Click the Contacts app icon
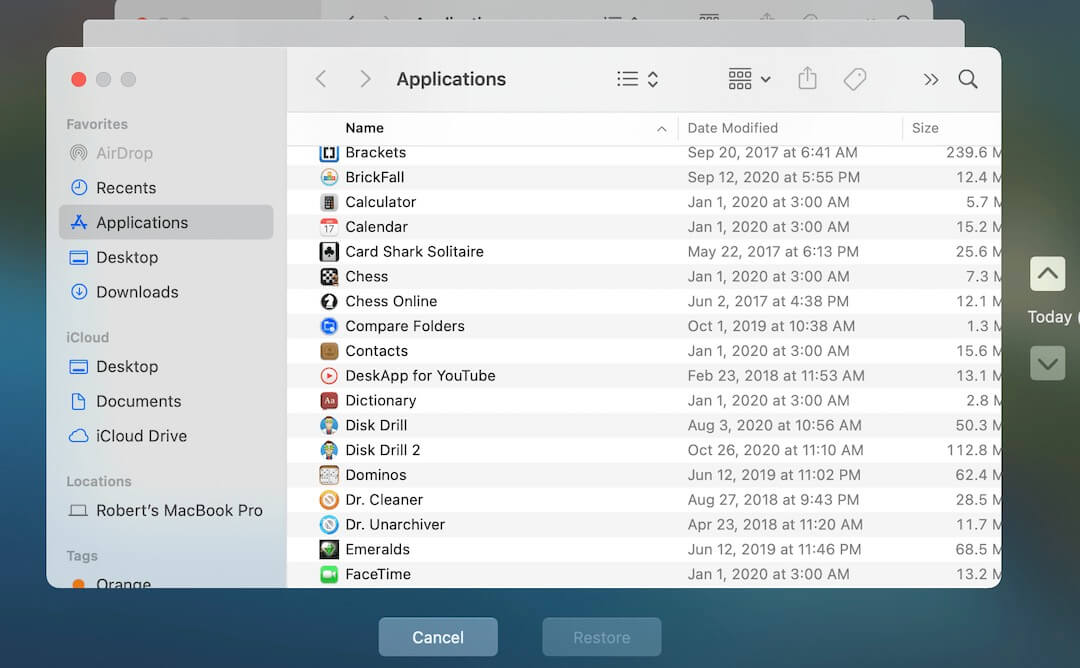The width and height of the screenshot is (1080, 668). point(329,351)
